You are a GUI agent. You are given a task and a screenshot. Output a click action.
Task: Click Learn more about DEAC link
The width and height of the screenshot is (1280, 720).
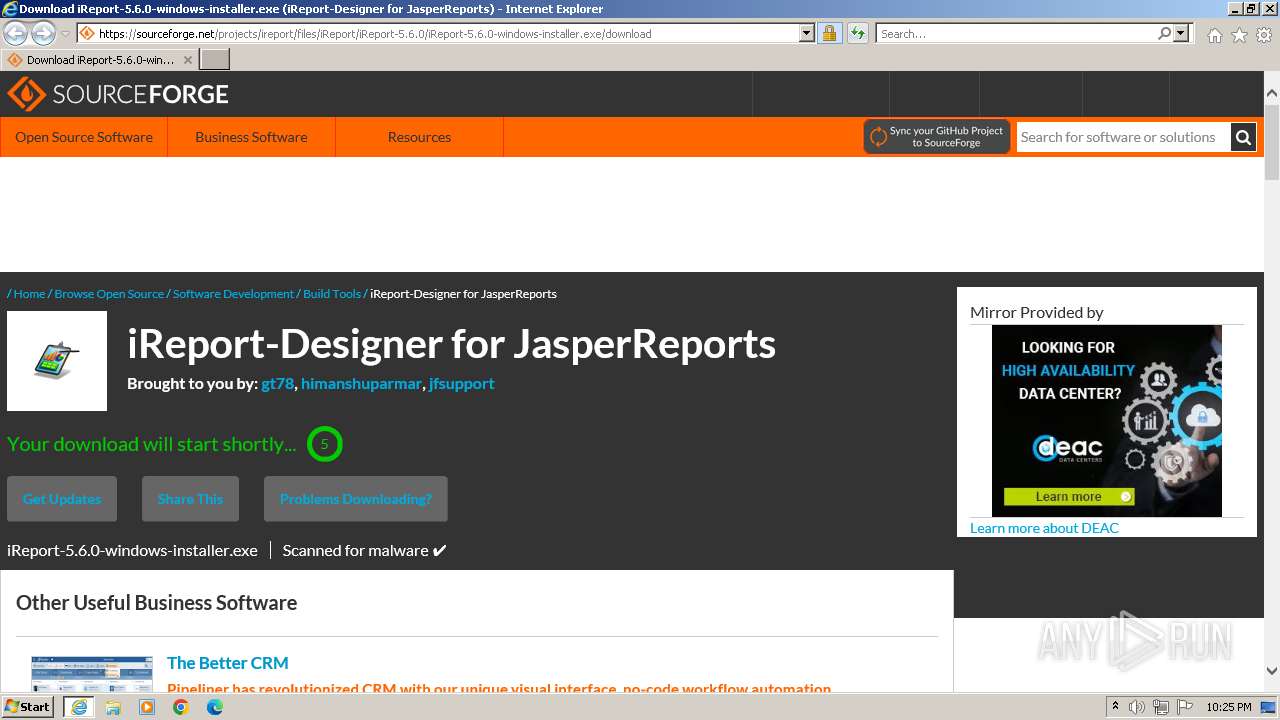(1044, 528)
